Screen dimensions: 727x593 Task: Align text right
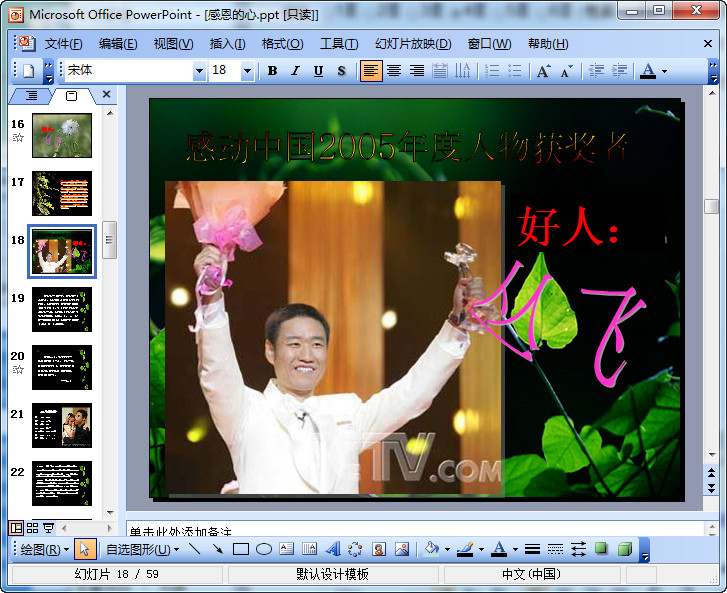pos(417,71)
